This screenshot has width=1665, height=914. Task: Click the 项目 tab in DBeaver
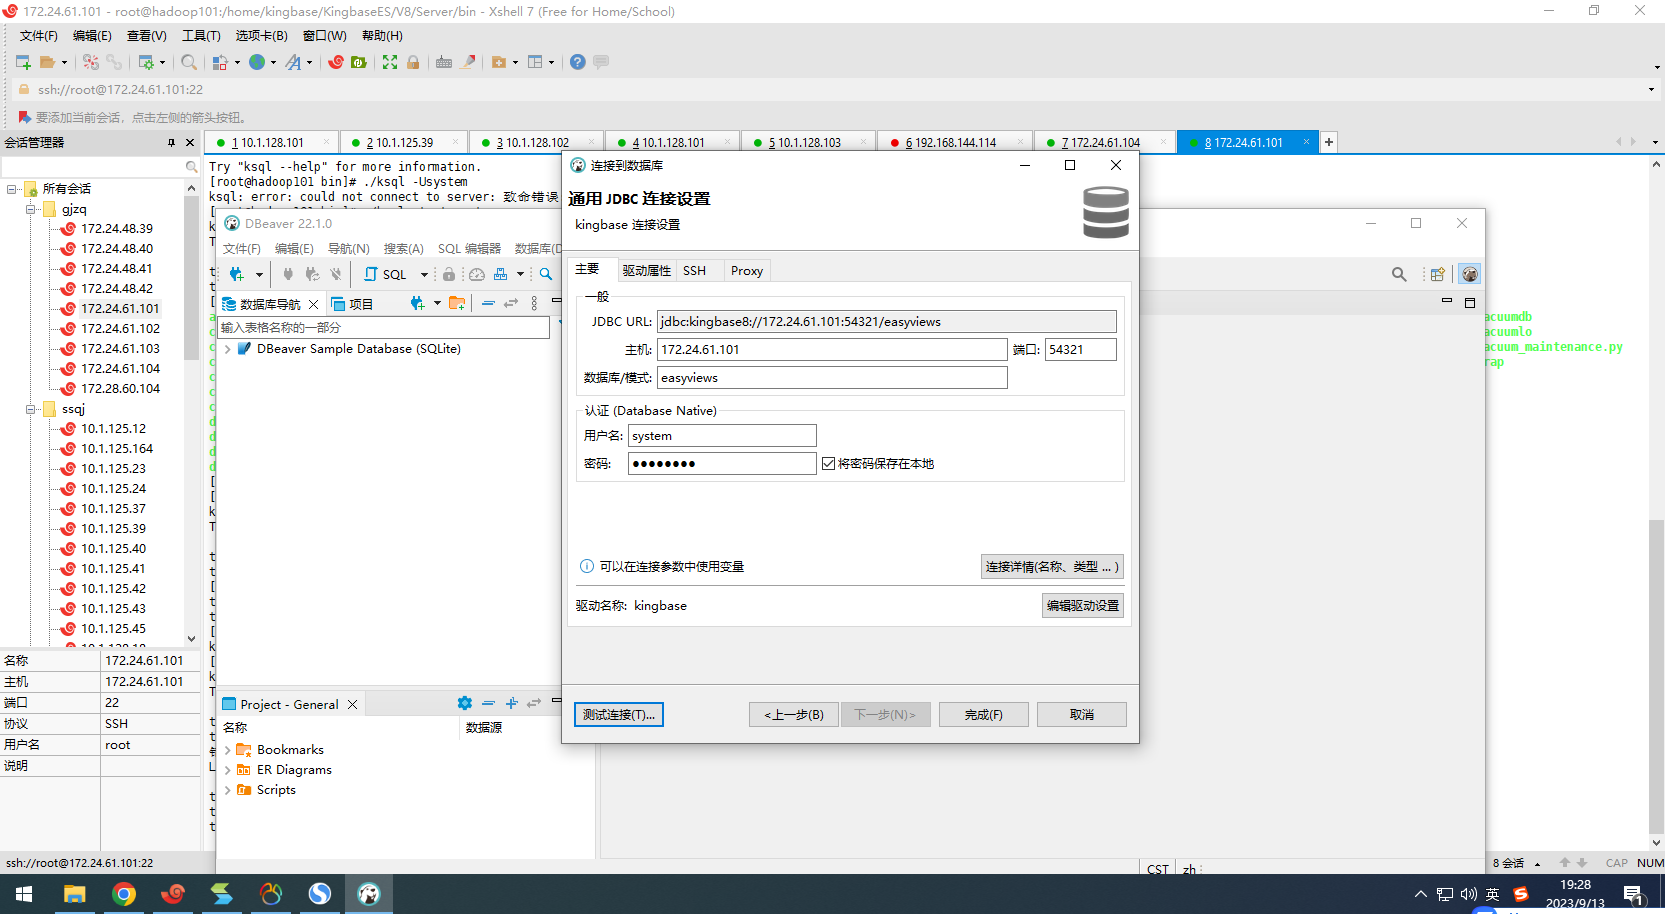coord(352,304)
